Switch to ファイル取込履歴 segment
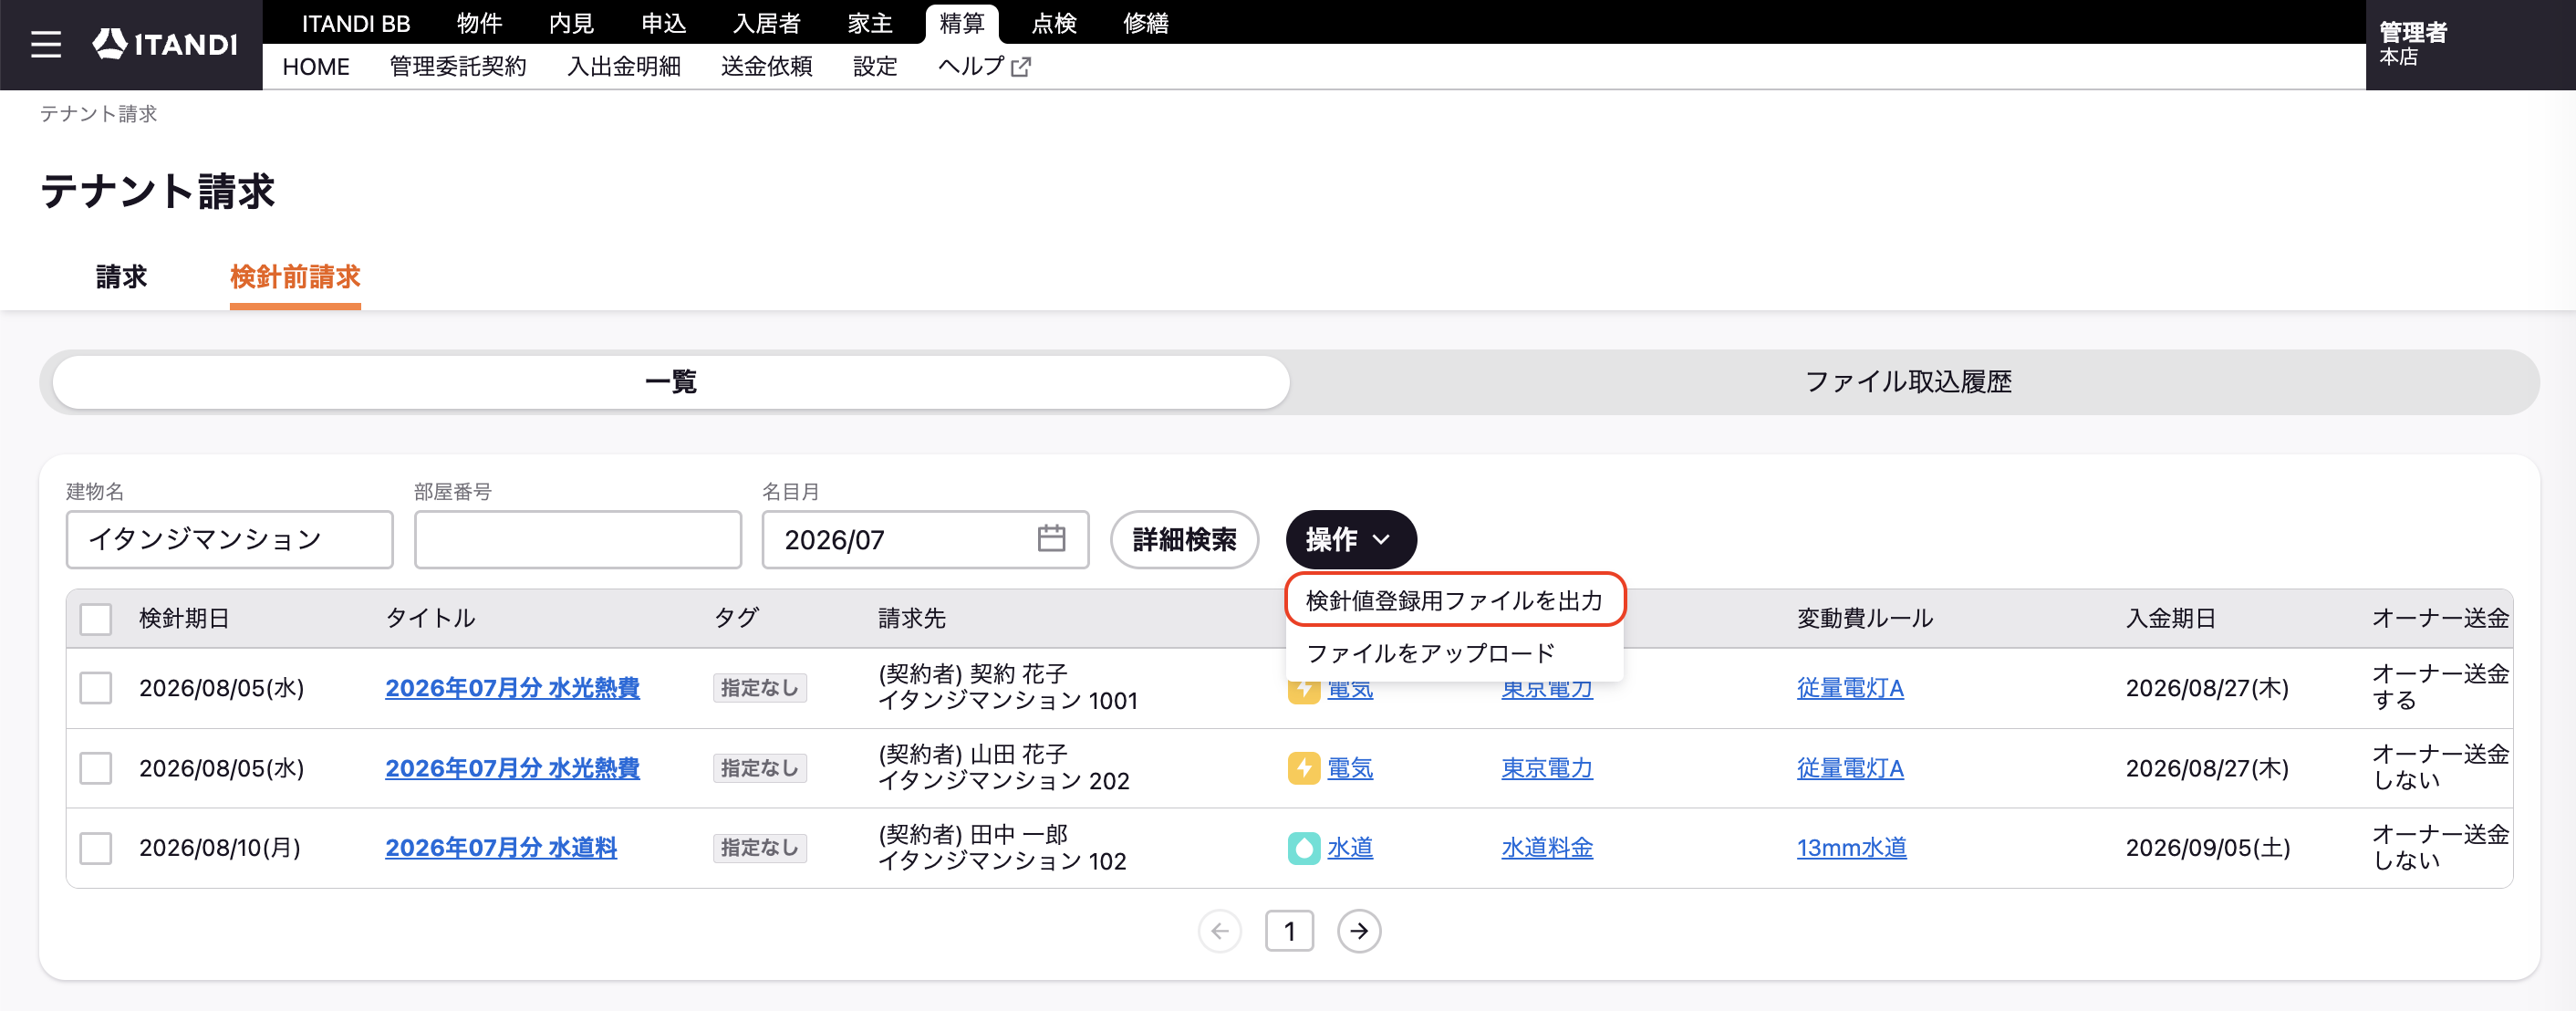 pyautogui.click(x=1908, y=381)
